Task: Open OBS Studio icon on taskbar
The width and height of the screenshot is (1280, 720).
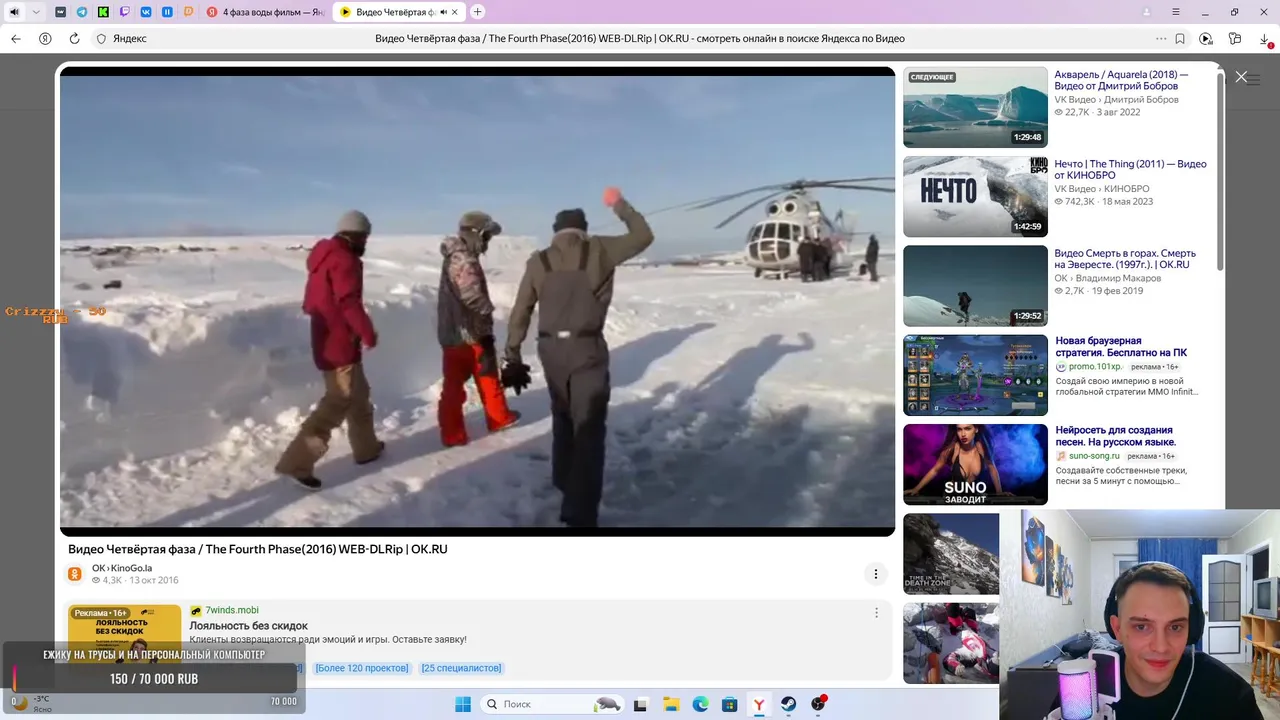Action: point(819,704)
